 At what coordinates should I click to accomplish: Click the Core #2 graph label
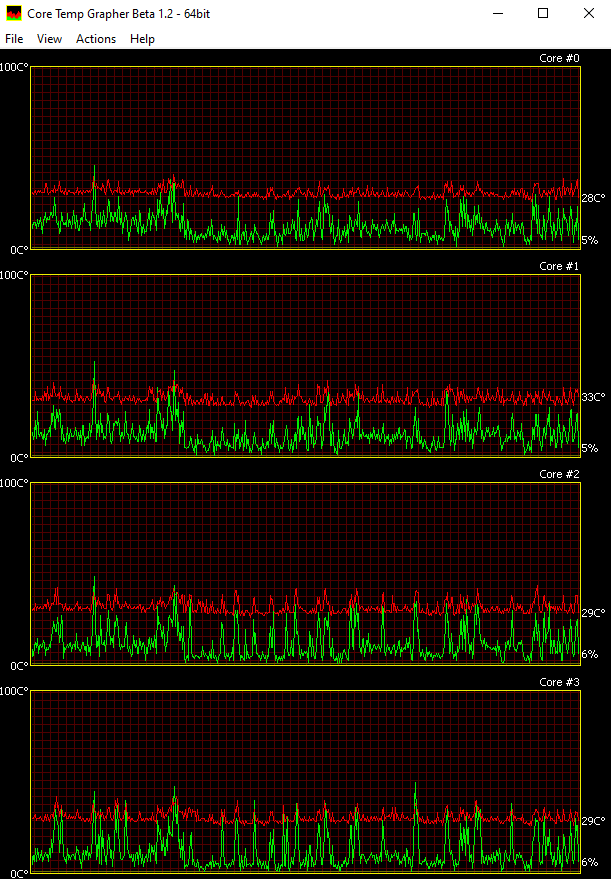[559, 474]
